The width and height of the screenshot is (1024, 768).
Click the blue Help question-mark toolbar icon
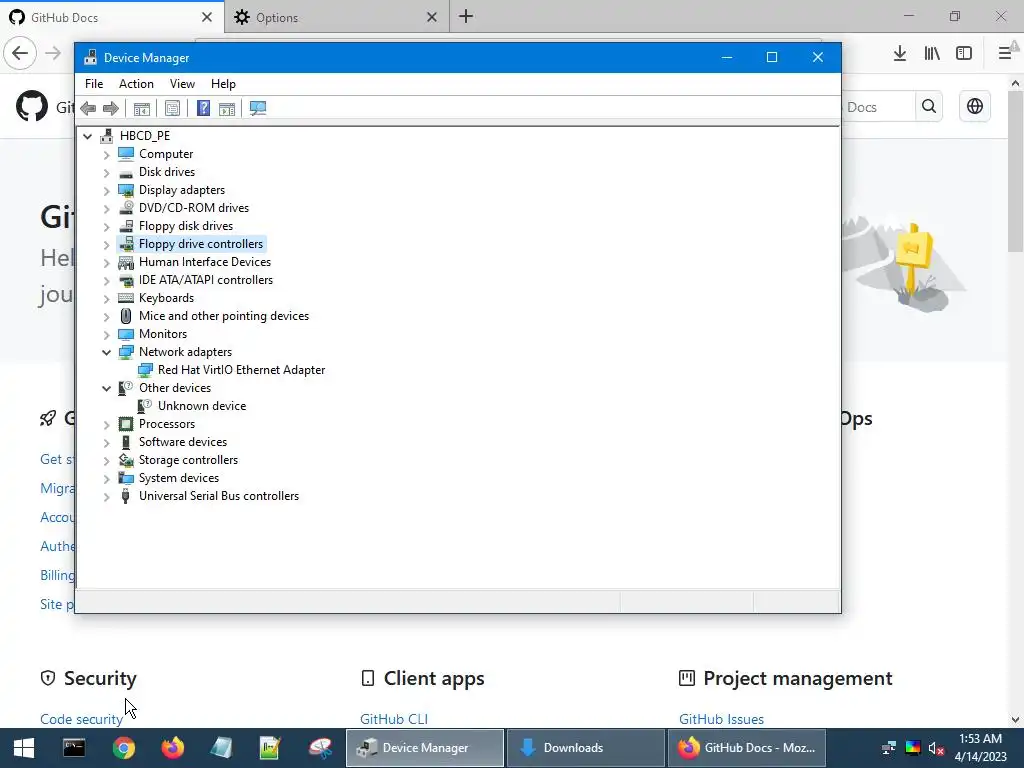(x=203, y=108)
